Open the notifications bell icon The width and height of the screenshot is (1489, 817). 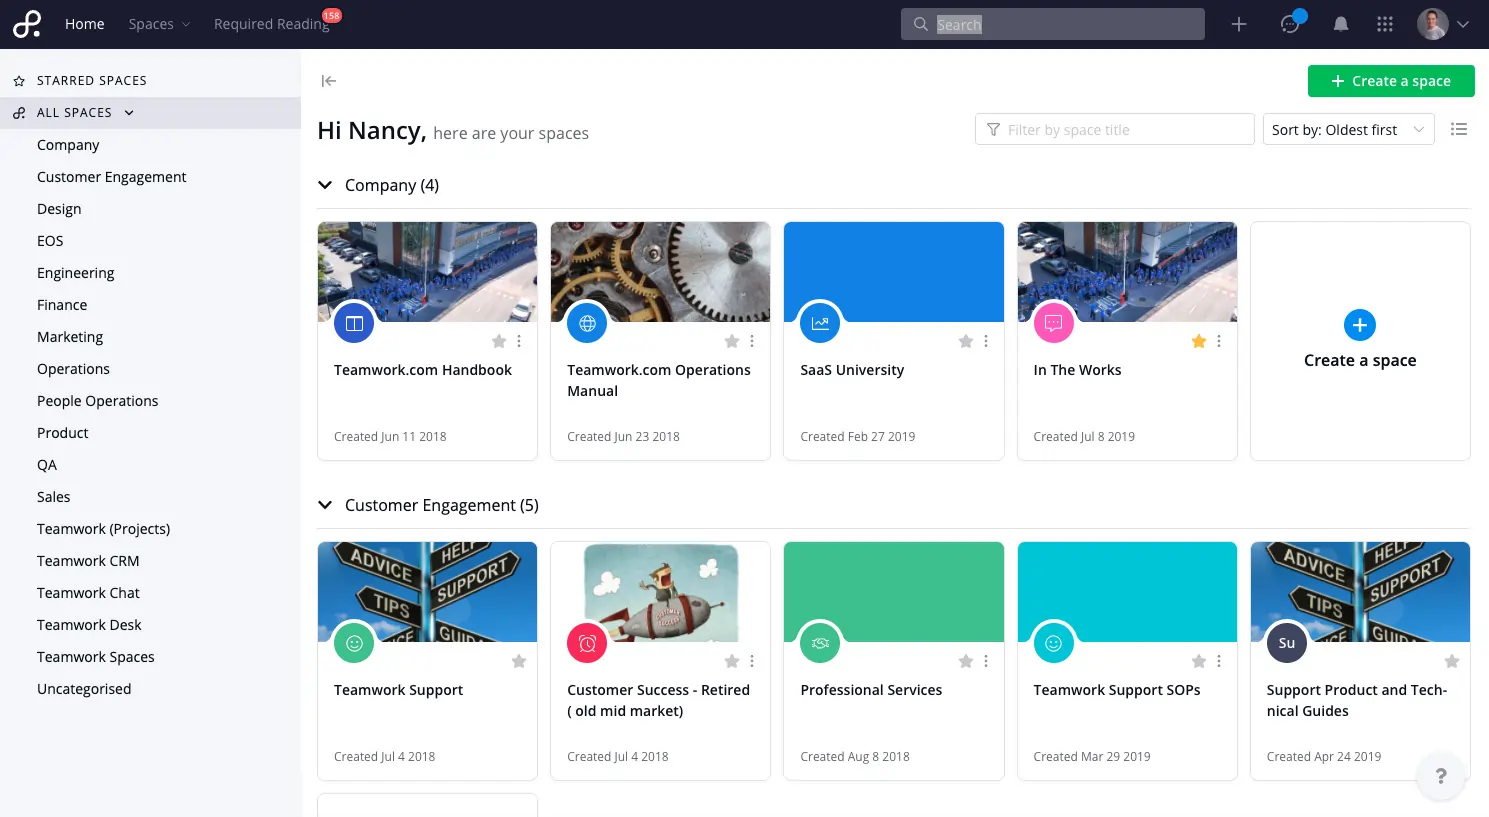pyautogui.click(x=1341, y=24)
